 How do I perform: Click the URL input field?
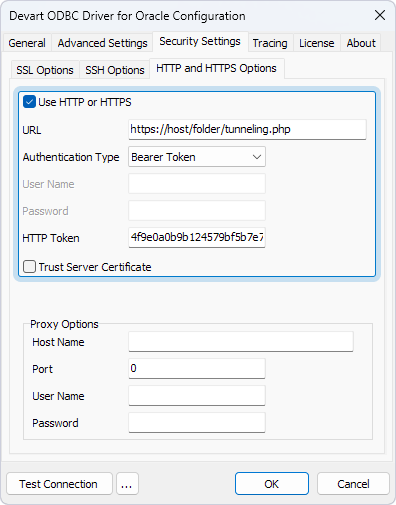pyautogui.click(x=247, y=129)
